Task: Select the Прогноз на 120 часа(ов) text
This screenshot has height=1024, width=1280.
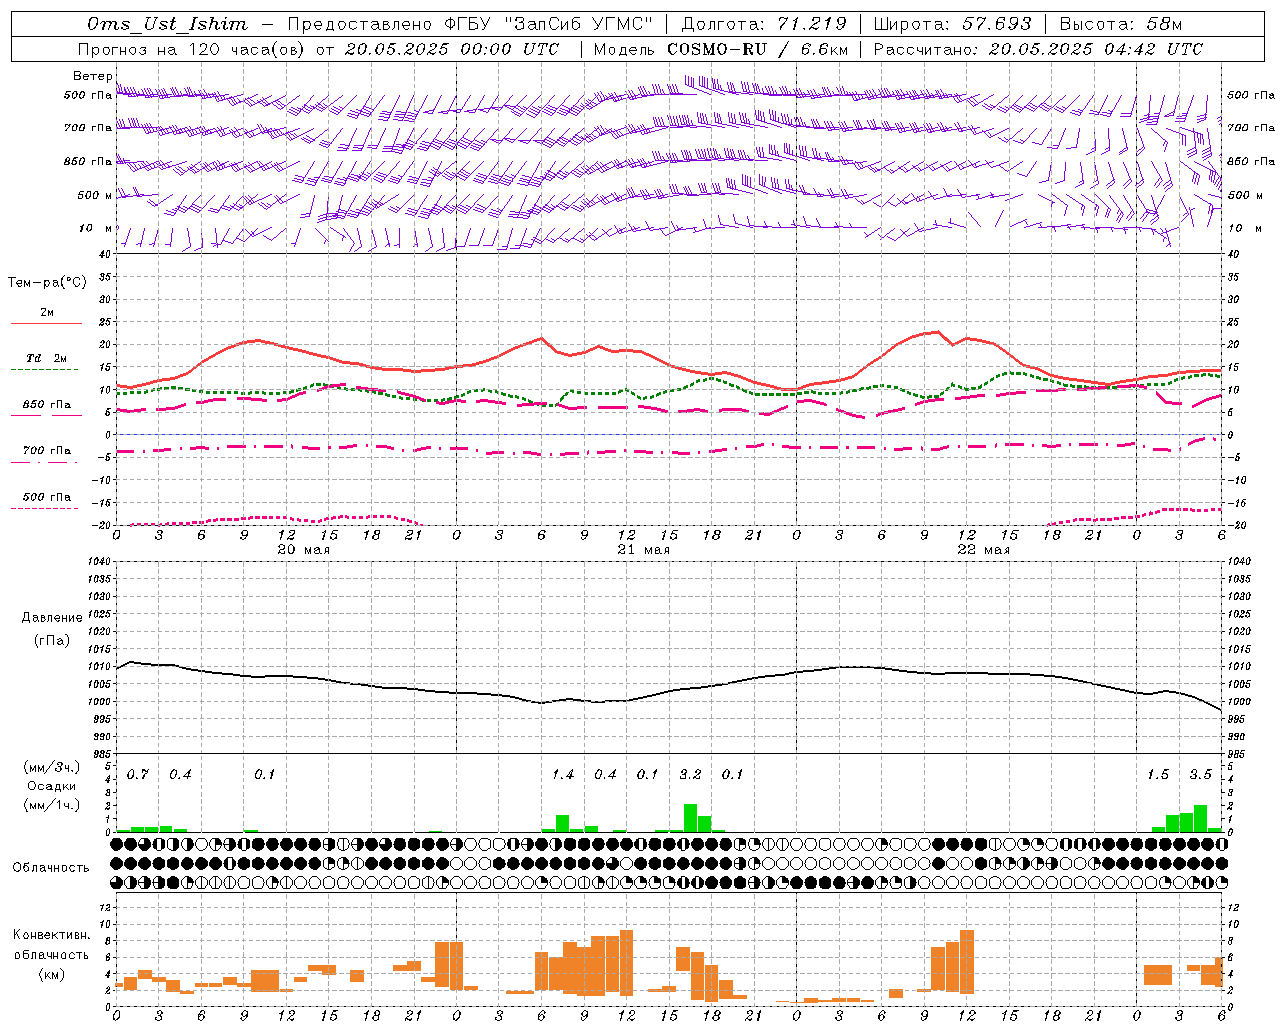Action: (x=192, y=49)
